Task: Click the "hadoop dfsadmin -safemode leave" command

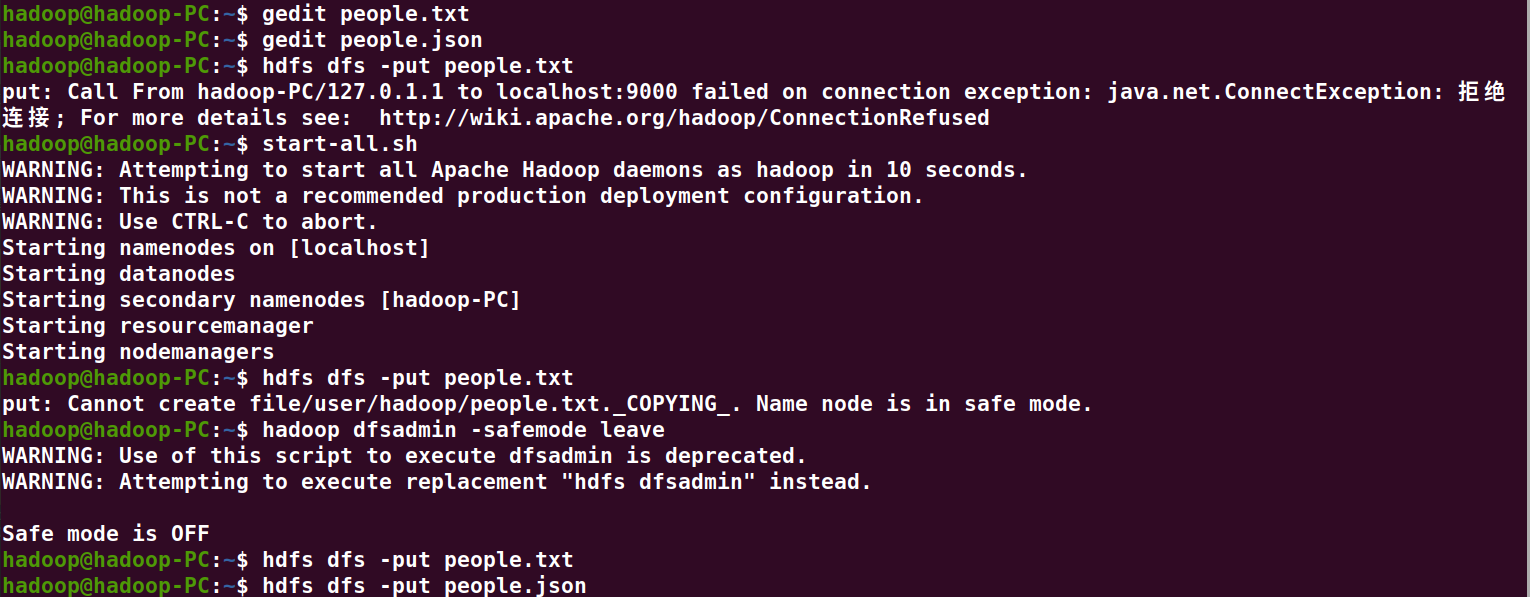Action: 463,430
